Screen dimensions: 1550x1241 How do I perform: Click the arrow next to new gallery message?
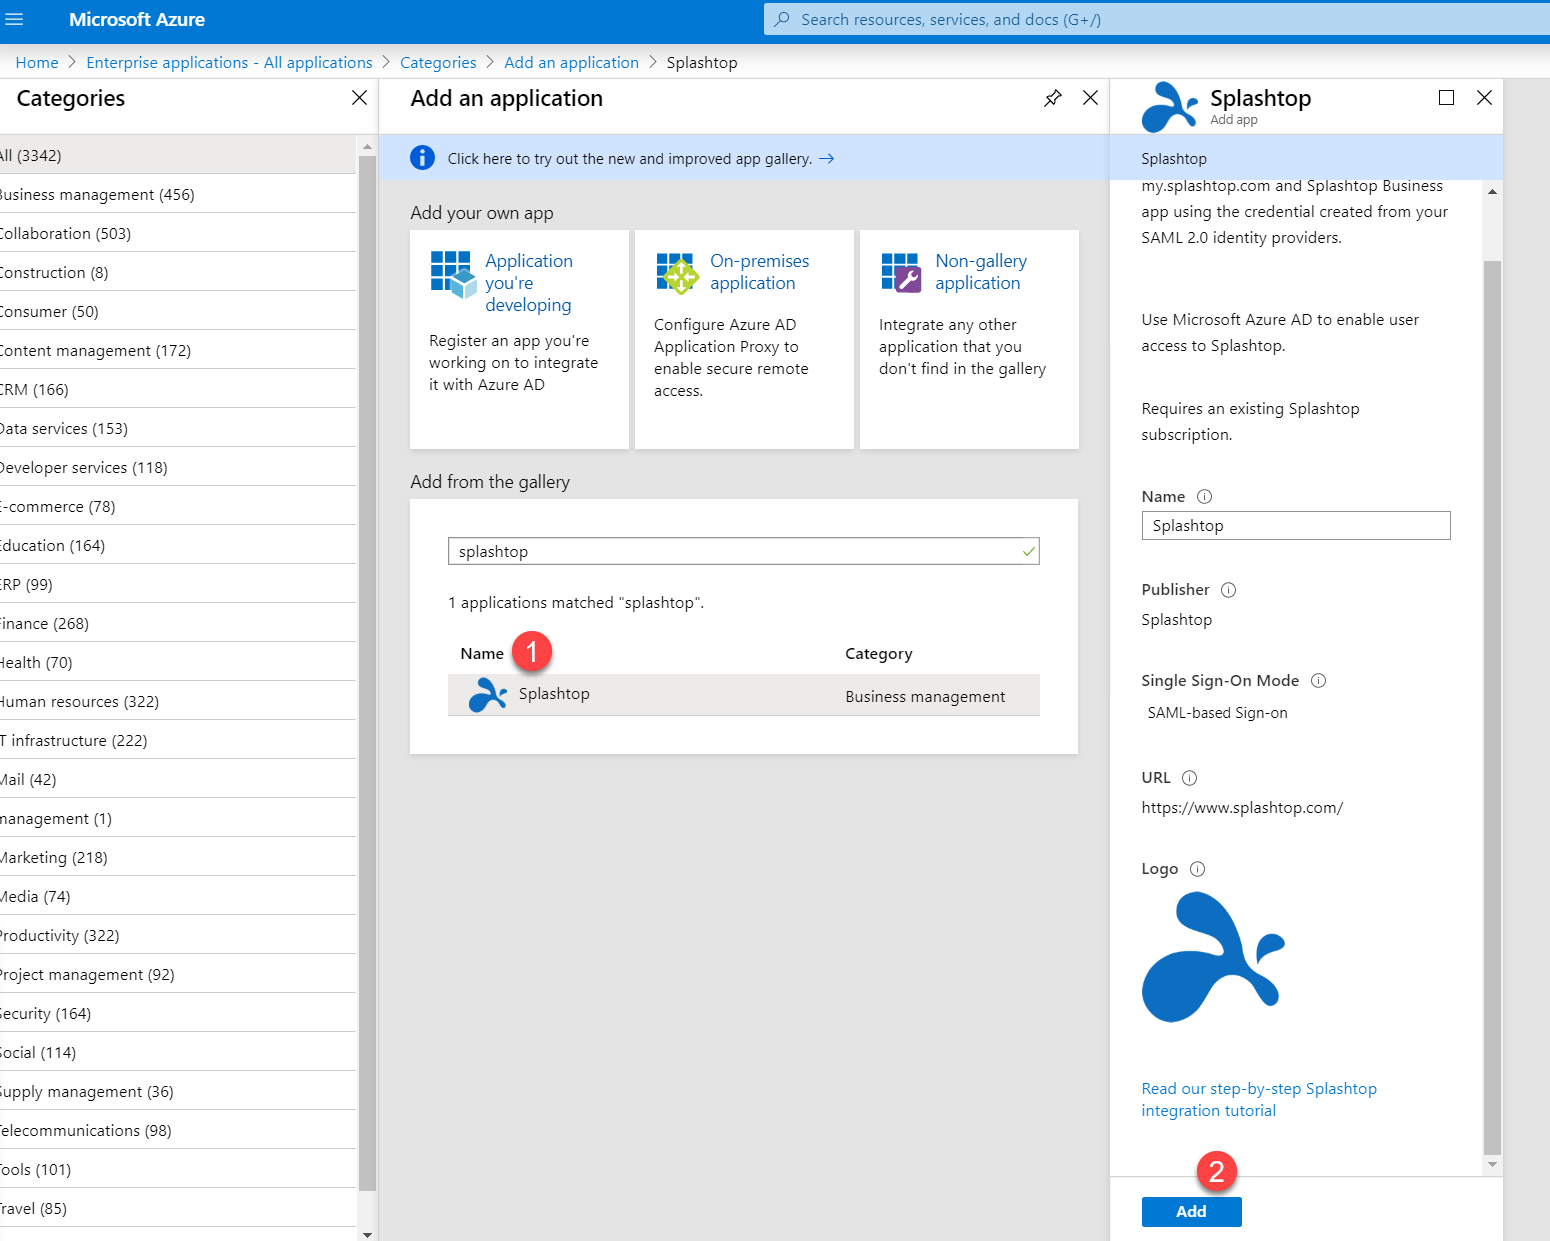pos(826,158)
